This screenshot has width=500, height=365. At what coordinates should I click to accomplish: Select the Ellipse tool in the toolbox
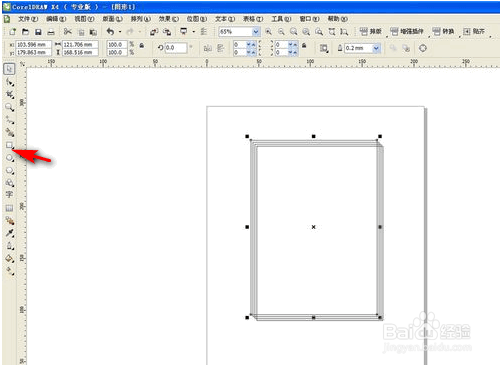click(9, 158)
